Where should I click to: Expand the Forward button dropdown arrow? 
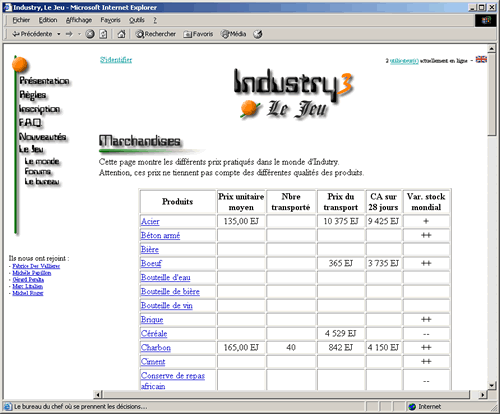coord(79,34)
